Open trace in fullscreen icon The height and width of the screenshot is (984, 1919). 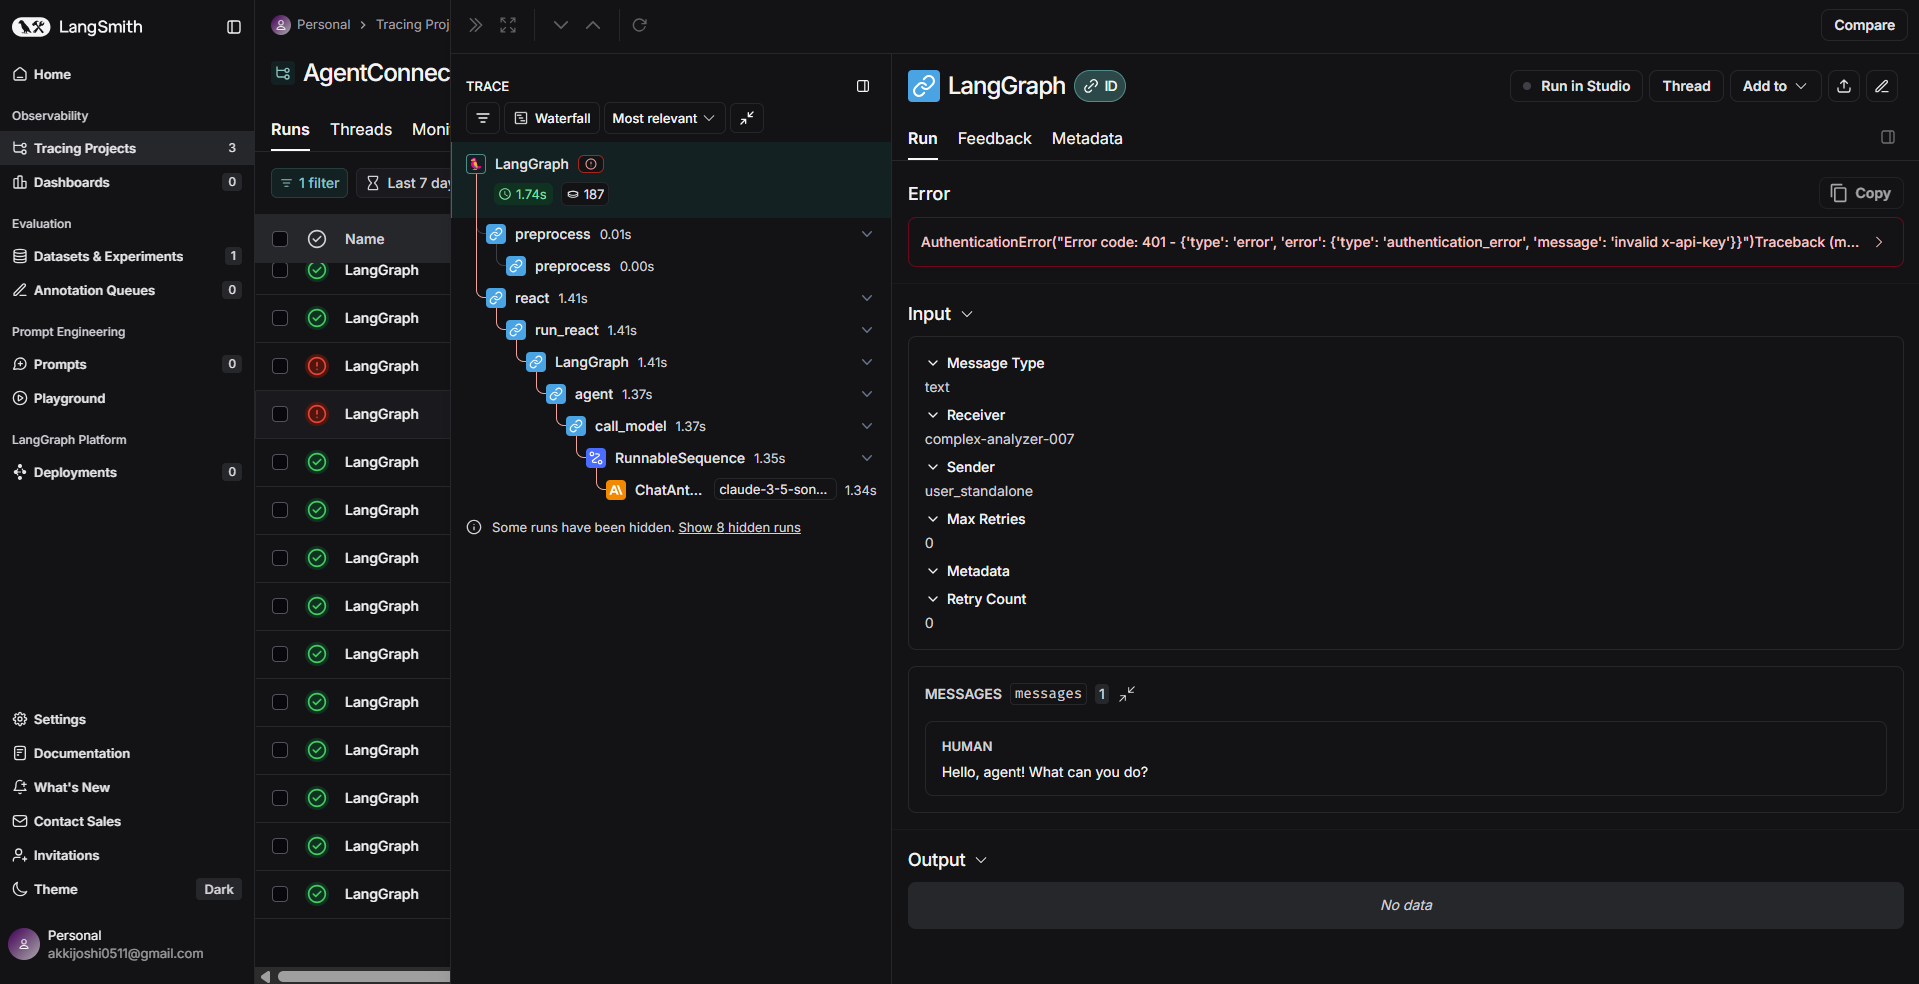[508, 25]
